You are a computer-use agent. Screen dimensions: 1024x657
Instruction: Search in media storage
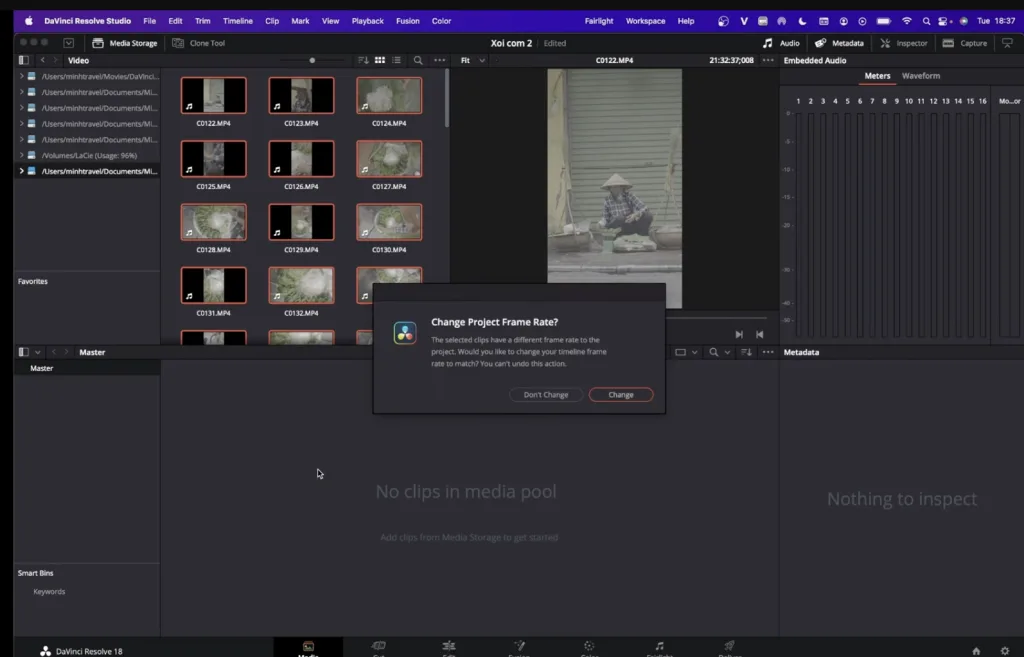(x=418, y=60)
